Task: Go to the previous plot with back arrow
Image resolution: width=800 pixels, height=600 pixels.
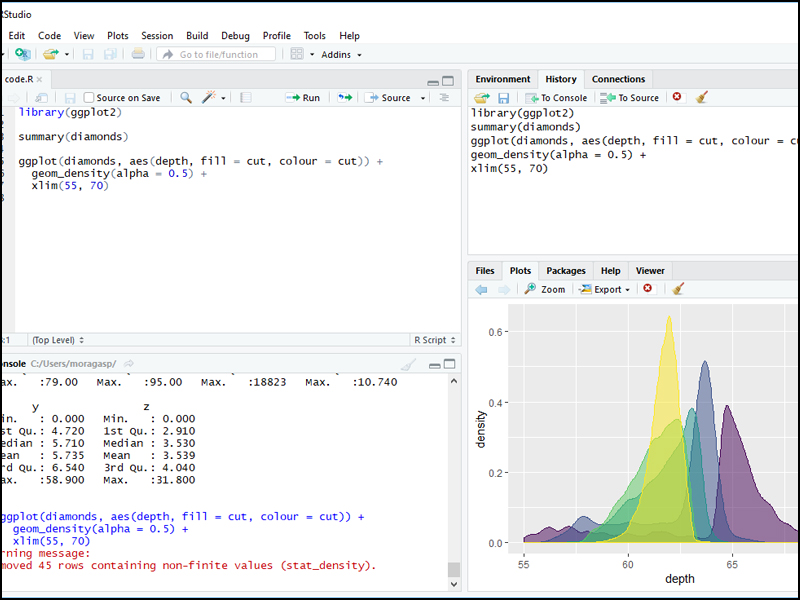Action: [x=481, y=290]
